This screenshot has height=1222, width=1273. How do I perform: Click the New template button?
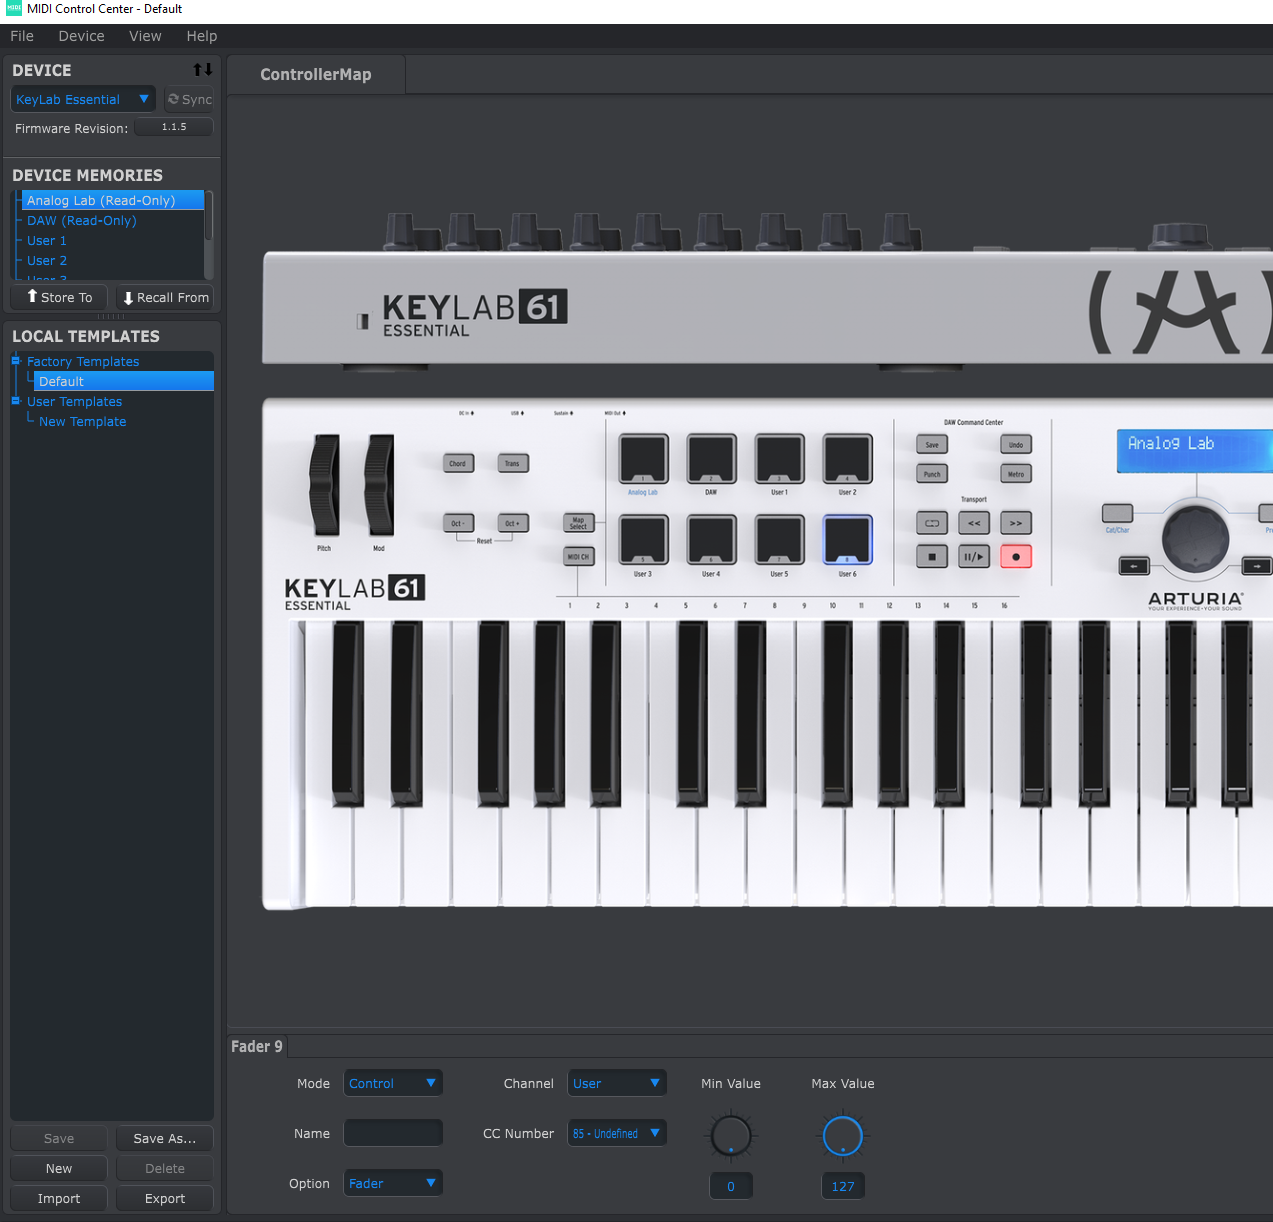coord(59,1168)
